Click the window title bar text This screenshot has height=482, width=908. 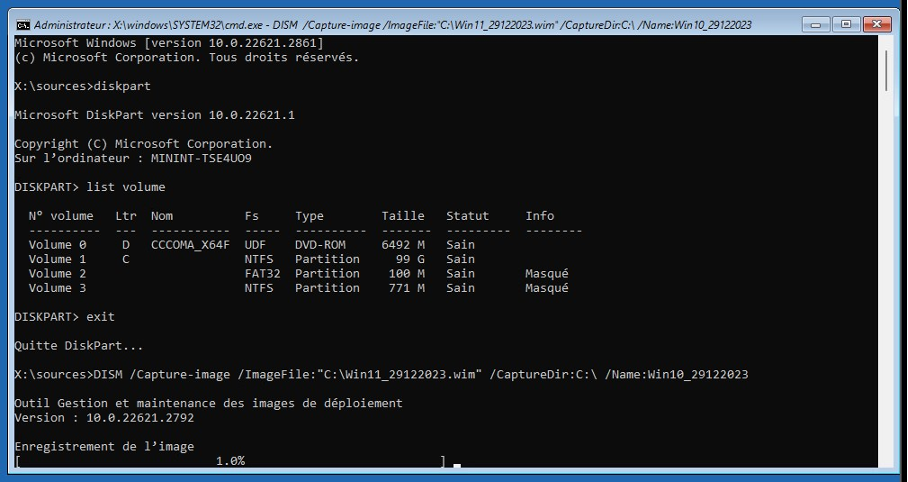pos(393,25)
